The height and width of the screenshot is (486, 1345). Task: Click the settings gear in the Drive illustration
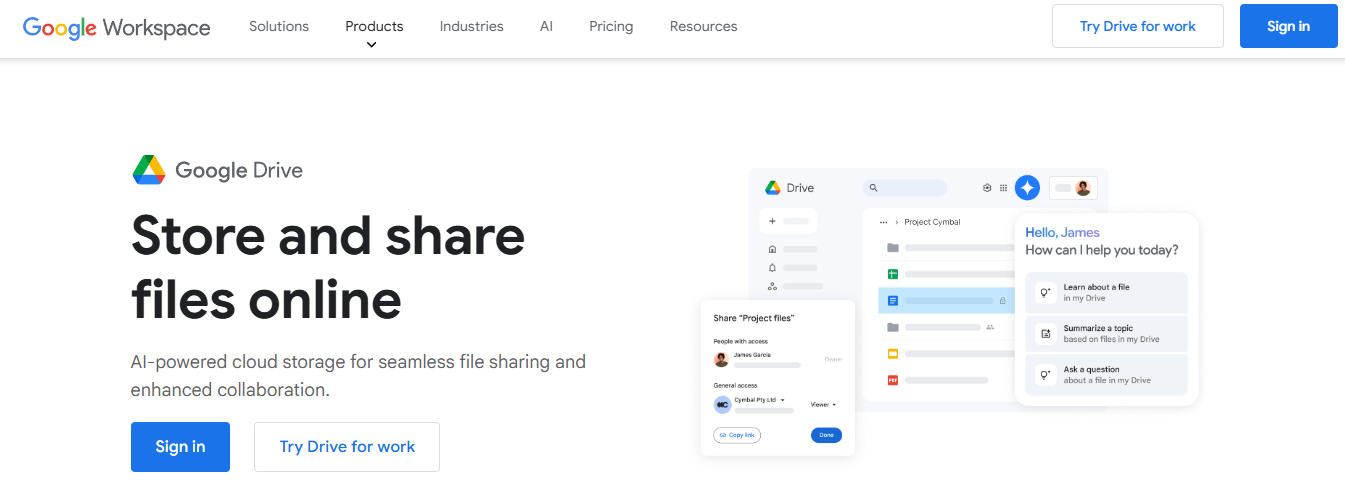tap(987, 187)
